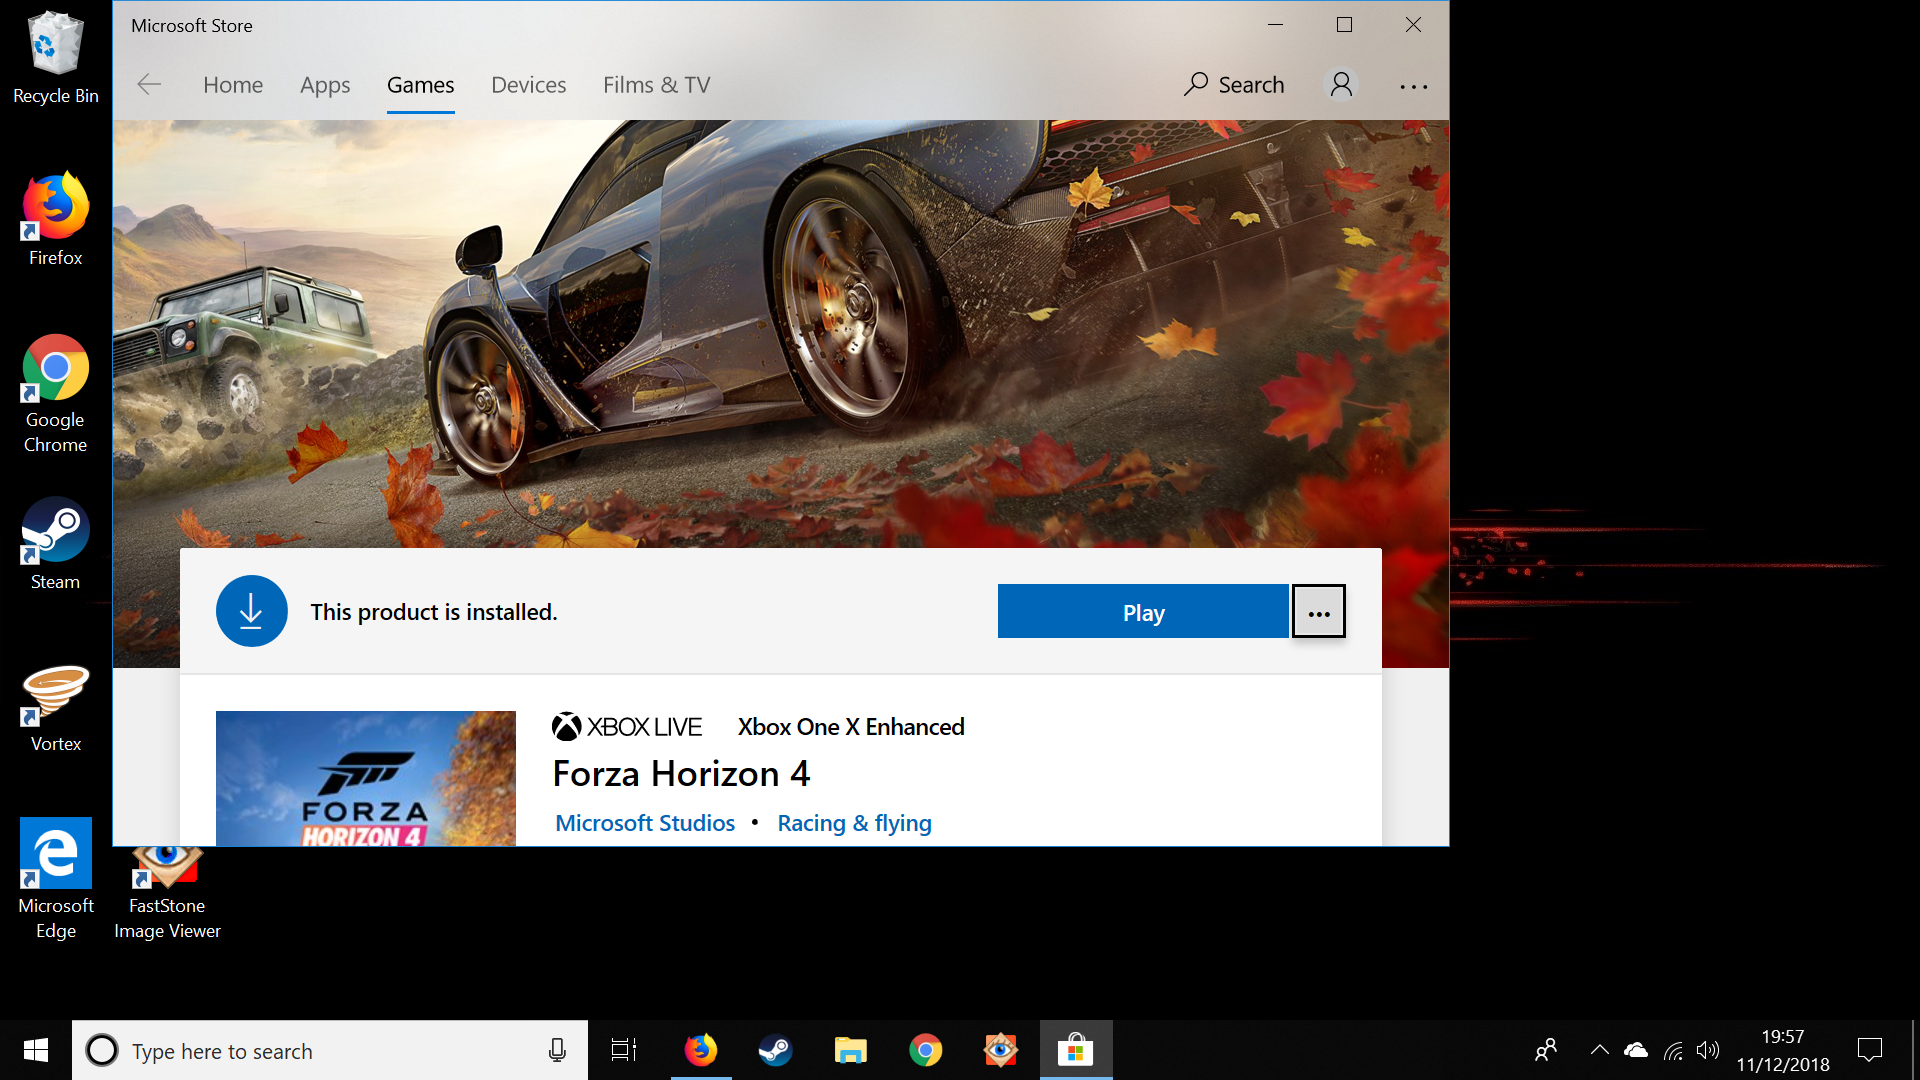
Task: Click the Forza Horizon 4 cover thumbnail
Action: tap(366, 778)
